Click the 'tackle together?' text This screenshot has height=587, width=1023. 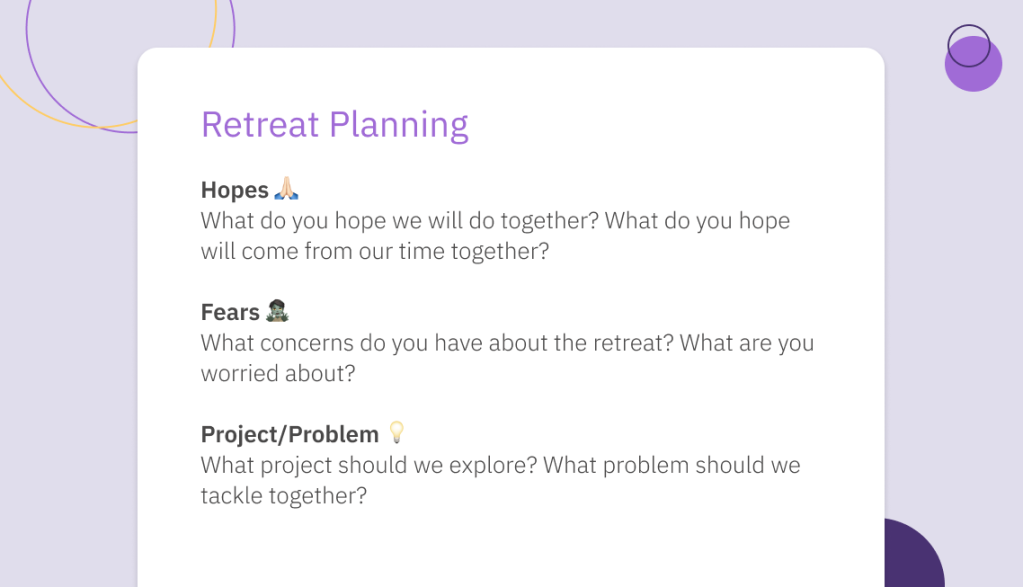tap(284, 496)
